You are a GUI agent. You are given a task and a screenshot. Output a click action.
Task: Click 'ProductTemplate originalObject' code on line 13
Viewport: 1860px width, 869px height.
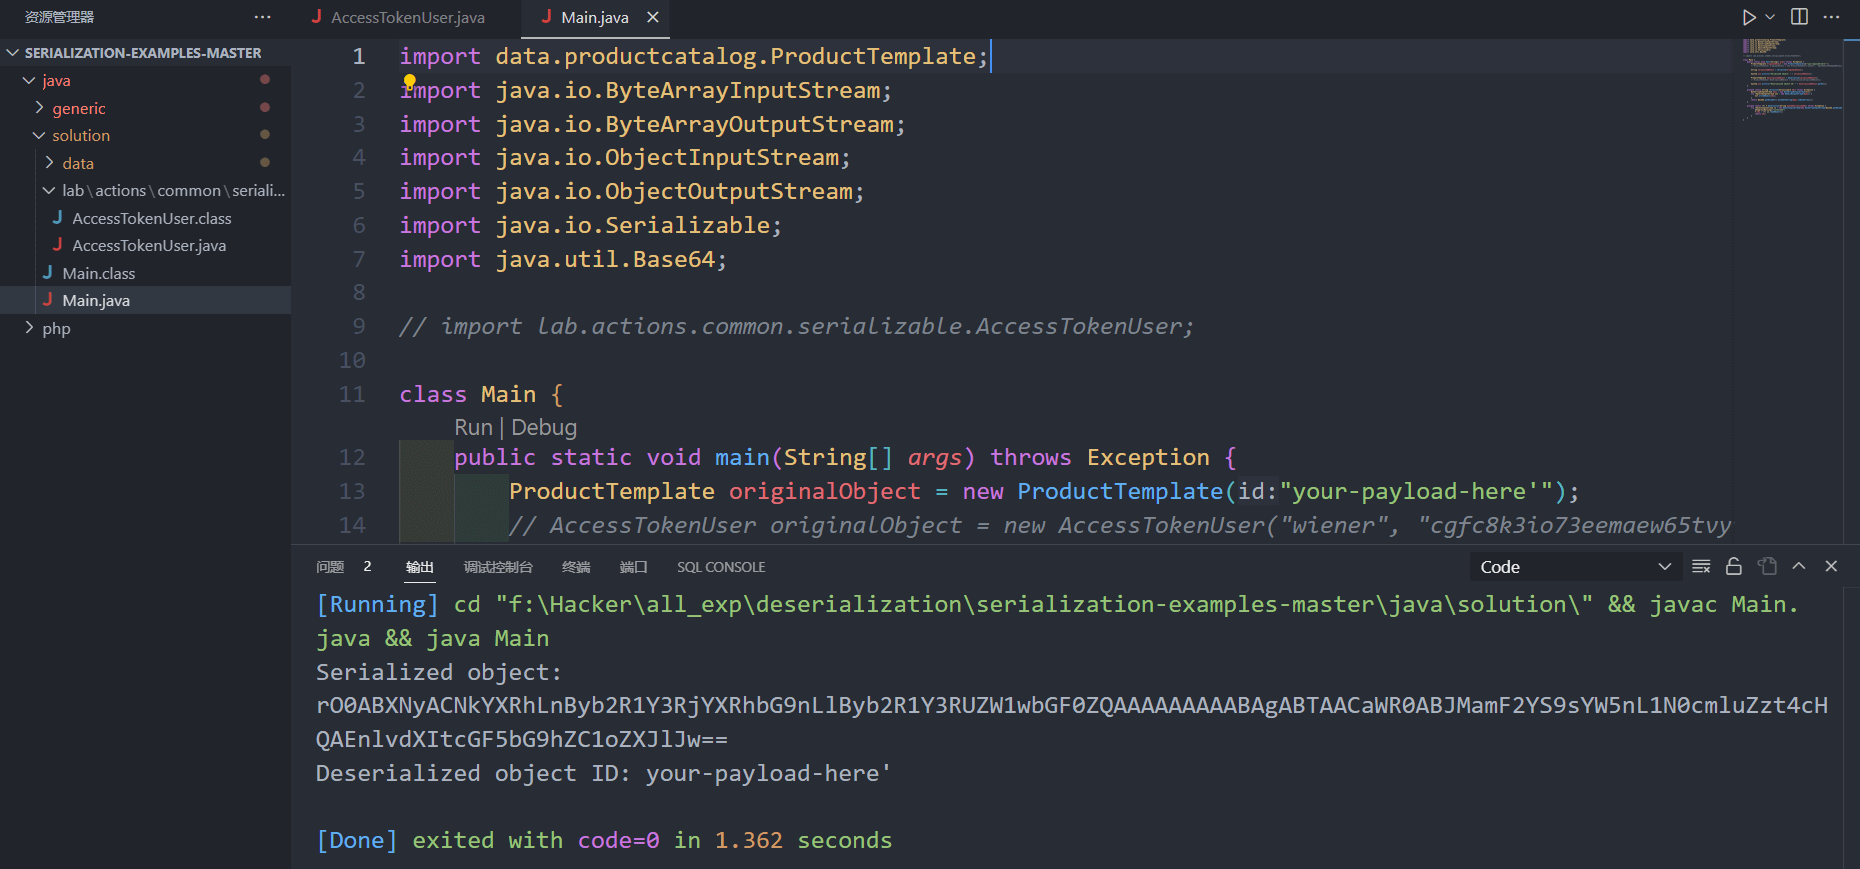tap(714, 491)
